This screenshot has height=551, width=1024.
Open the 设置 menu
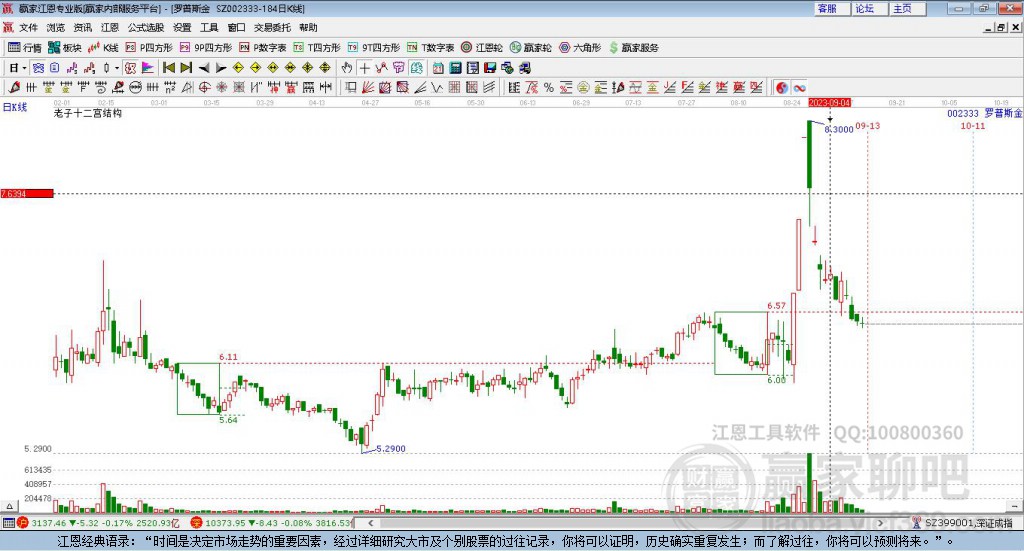pyautogui.click(x=182, y=27)
